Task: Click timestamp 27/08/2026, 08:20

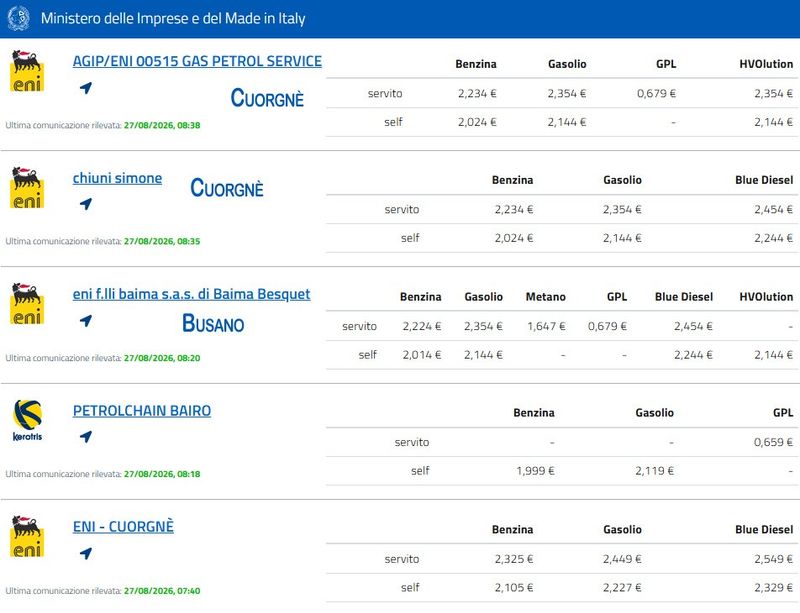Action: (162, 358)
